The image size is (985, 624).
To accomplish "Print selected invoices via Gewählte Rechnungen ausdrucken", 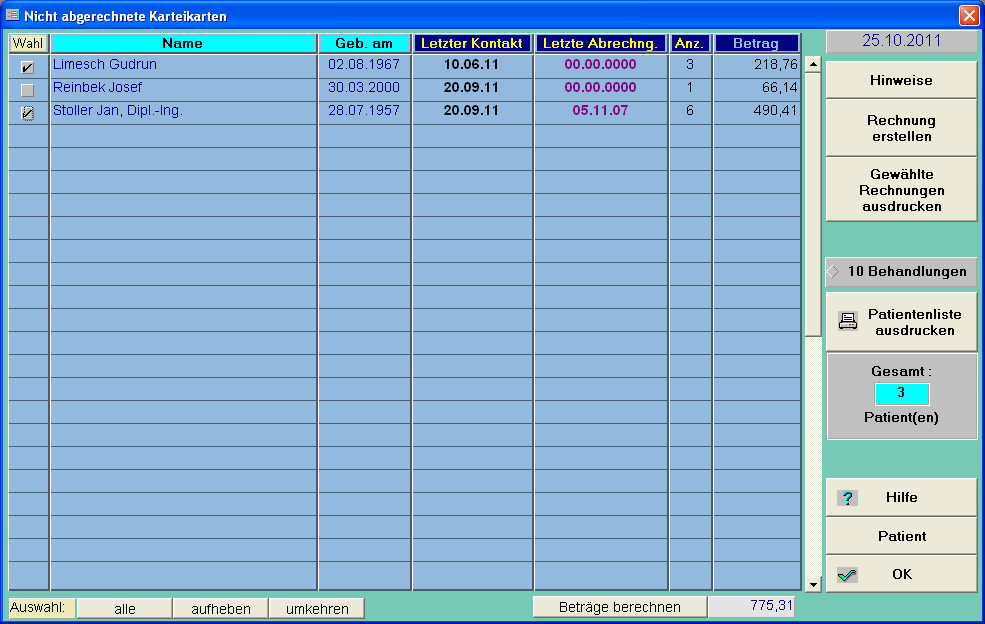I will [901, 190].
